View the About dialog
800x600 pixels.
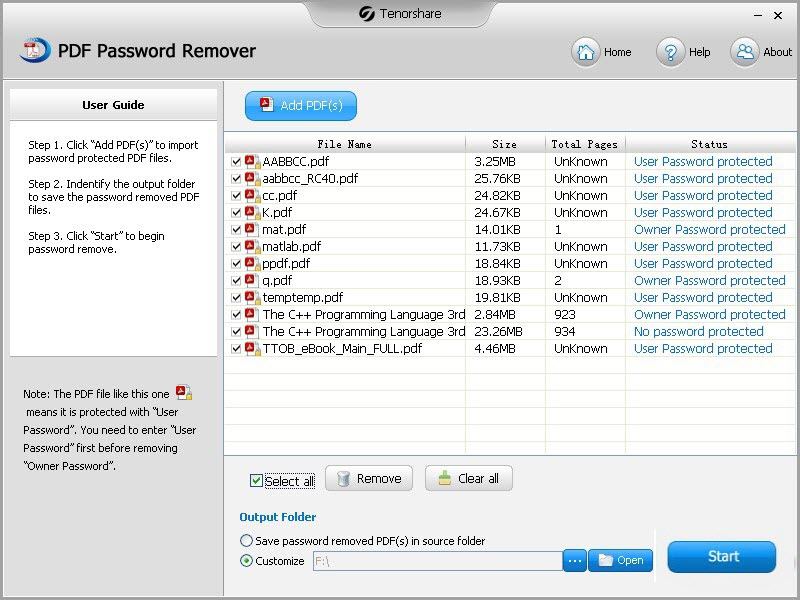click(745, 52)
